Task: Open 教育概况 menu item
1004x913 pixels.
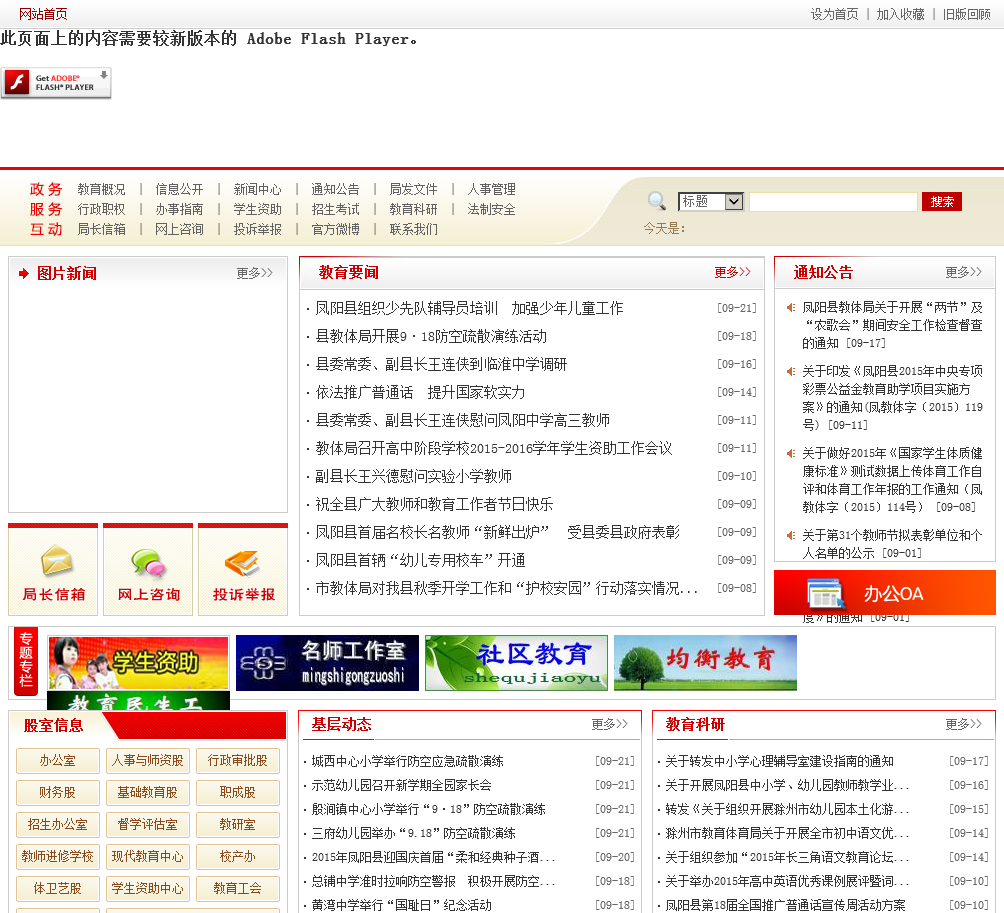Action: [x=101, y=189]
